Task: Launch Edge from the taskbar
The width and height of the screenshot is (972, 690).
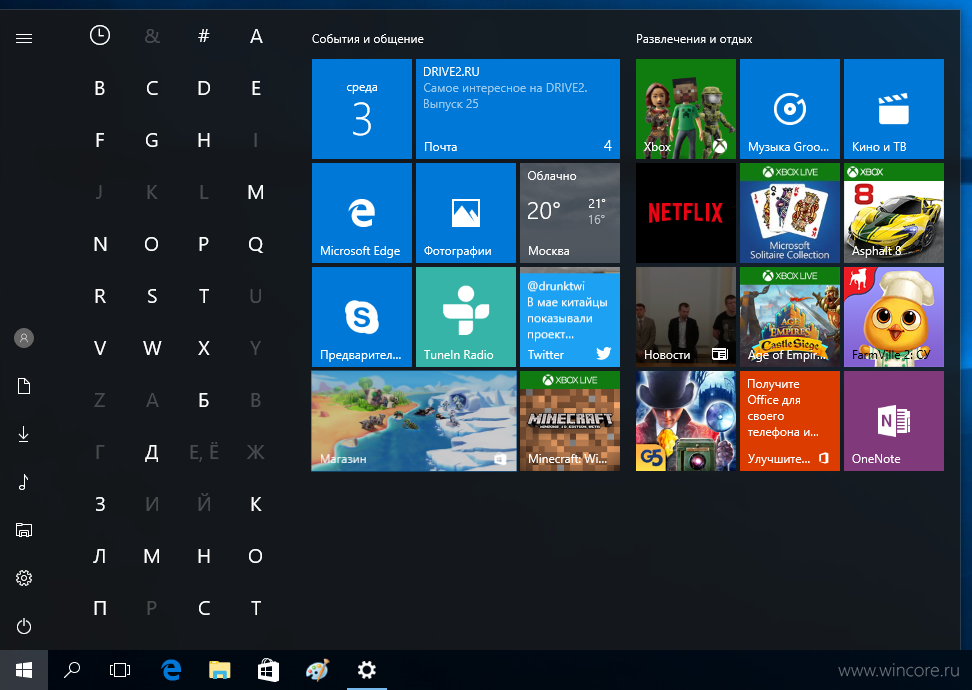Action: [x=170, y=670]
